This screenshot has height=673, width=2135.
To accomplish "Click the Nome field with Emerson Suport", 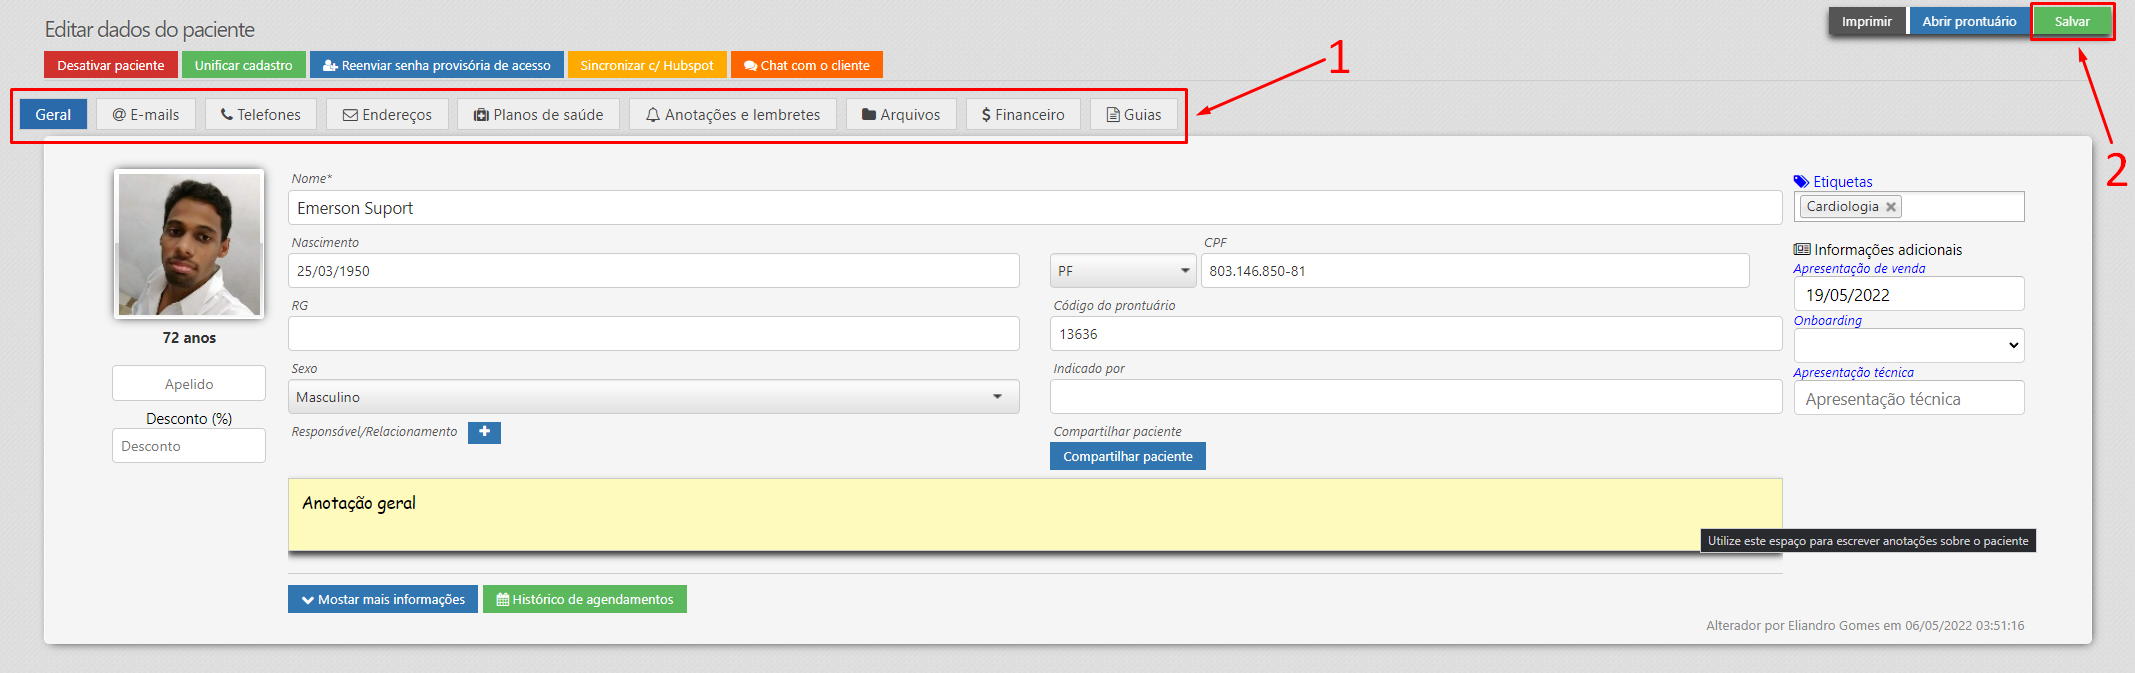I will click(1035, 208).
